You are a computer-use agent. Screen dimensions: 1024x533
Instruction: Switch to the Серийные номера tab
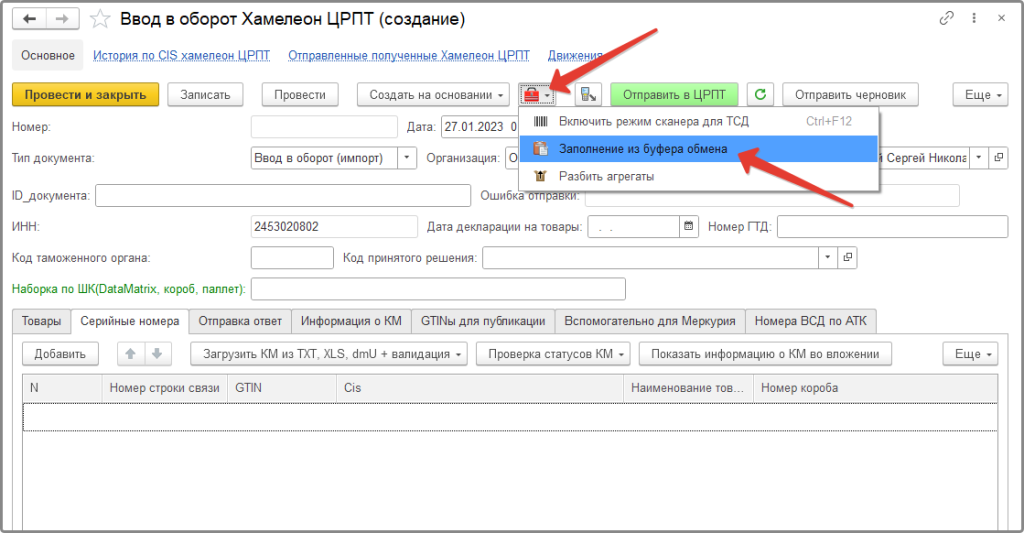pos(129,321)
